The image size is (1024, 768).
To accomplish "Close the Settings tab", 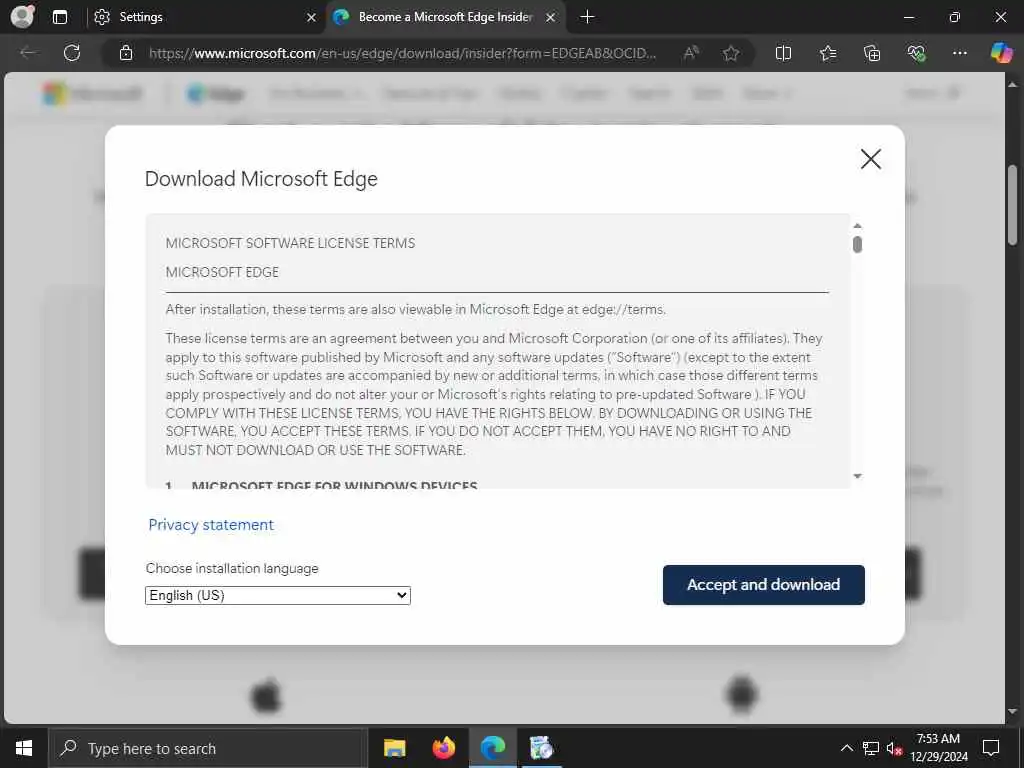I will pos(312,18).
